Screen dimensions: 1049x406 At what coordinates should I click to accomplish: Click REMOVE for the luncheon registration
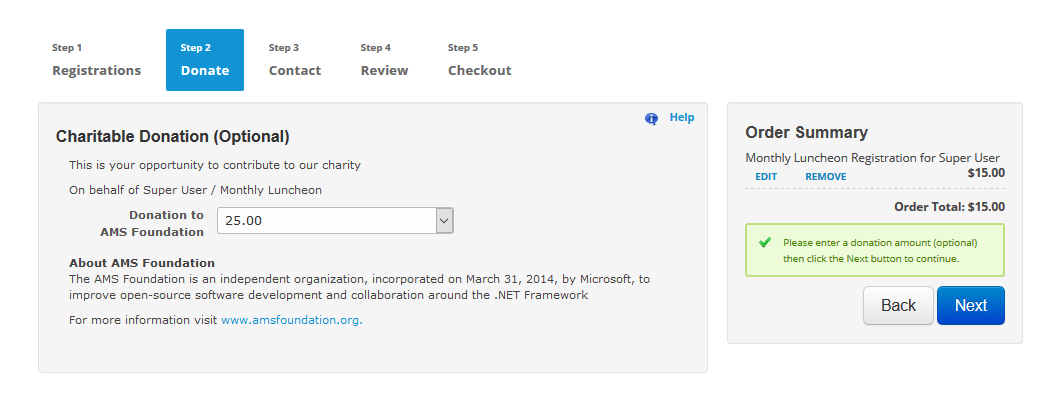pos(825,177)
